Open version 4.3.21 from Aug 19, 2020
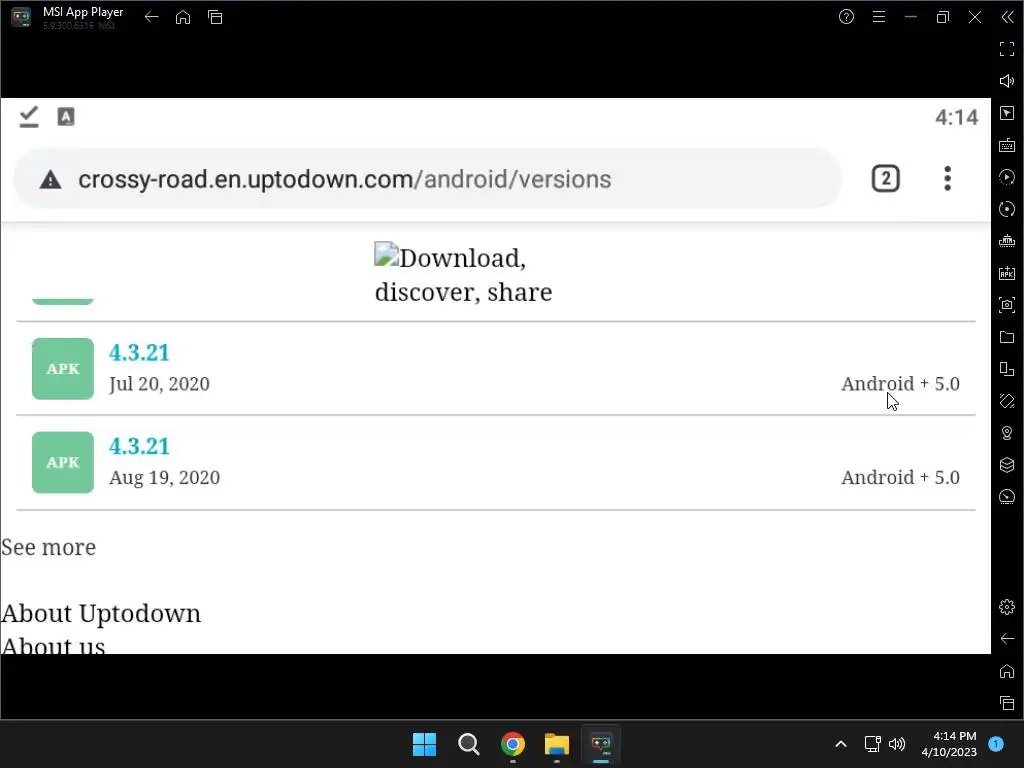The width and height of the screenshot is (1024, 768). tap(139, 447)
